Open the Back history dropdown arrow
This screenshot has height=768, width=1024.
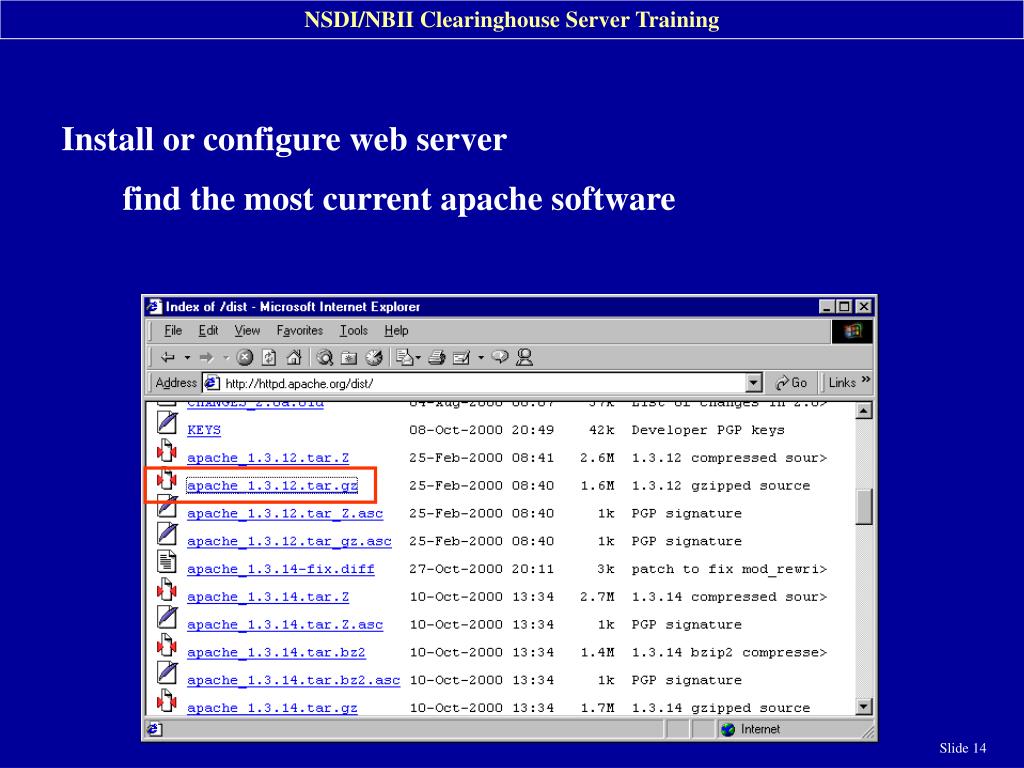click(187, 358)
